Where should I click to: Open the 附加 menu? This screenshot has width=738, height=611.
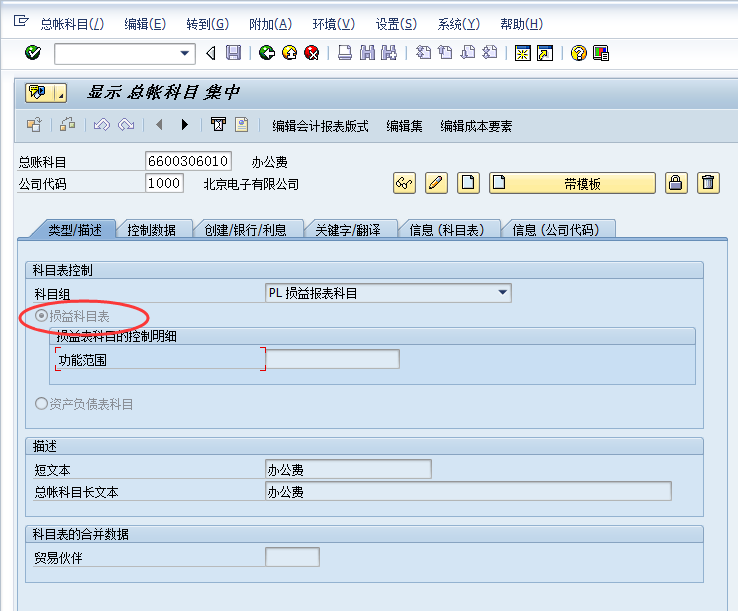pos(270,24)
